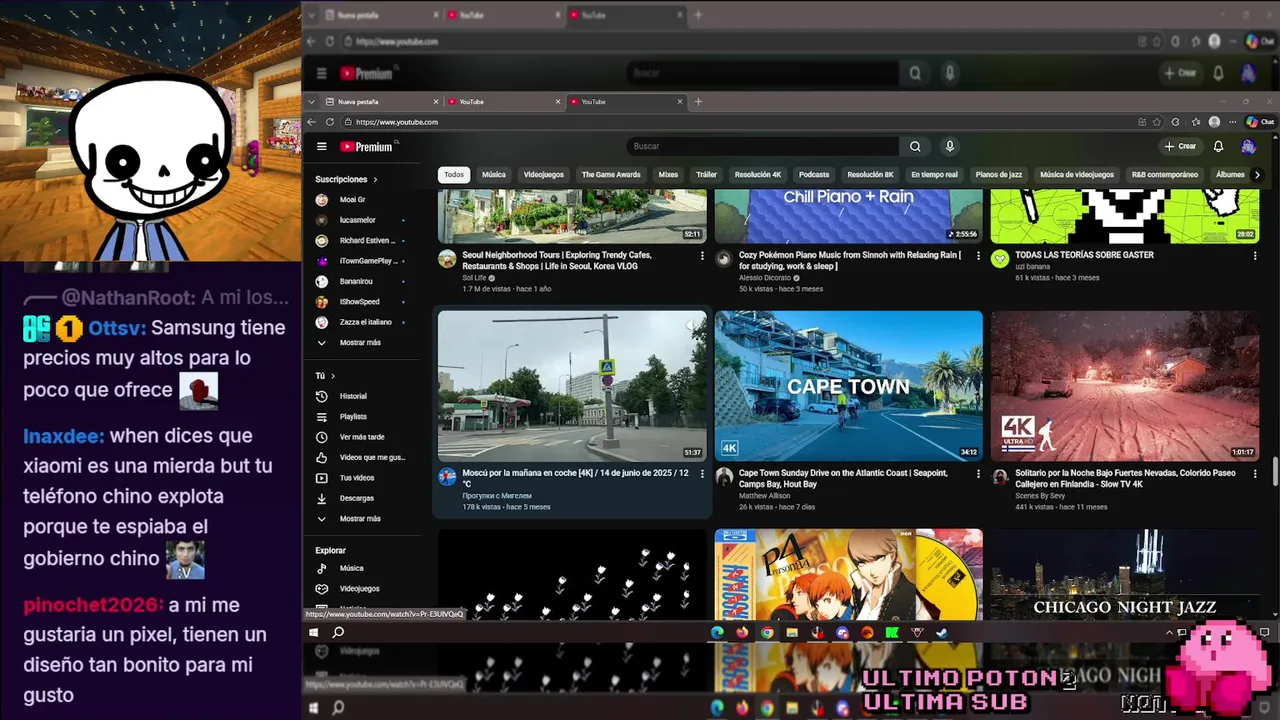Open the Tú section header chevron
The width and height of the screenshot is (1280, 720).
click(332, 376)
